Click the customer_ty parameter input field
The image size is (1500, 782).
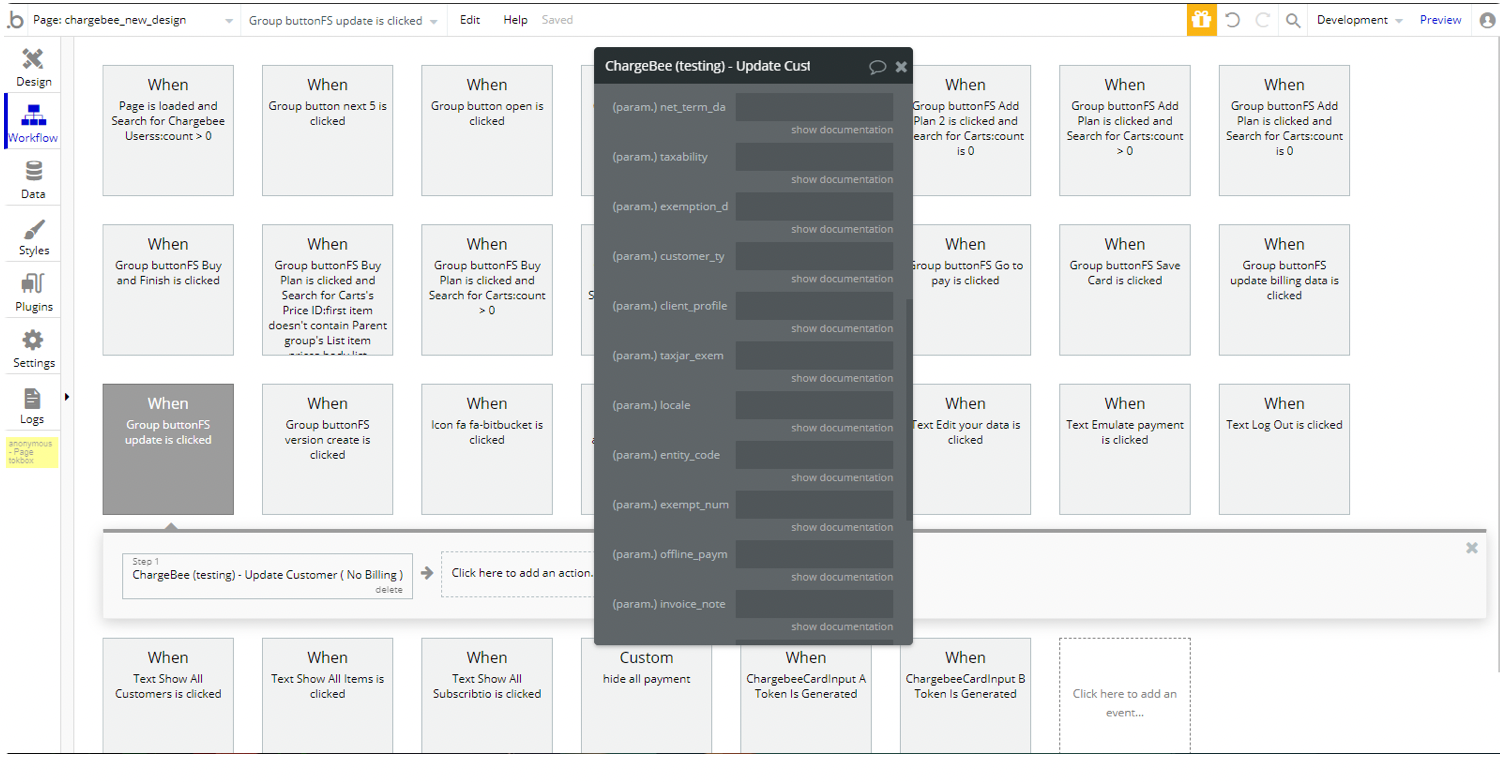(x=814, y=256)
